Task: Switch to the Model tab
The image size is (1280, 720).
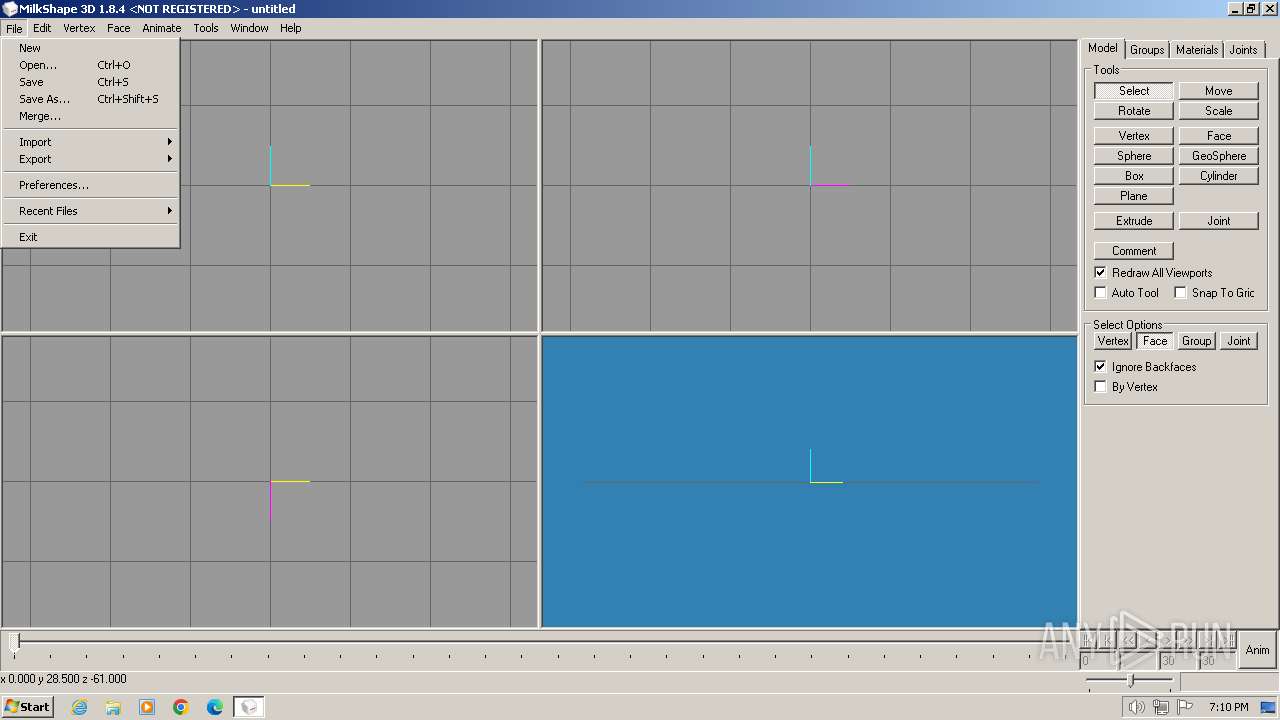Action: tap(1103, 48)
